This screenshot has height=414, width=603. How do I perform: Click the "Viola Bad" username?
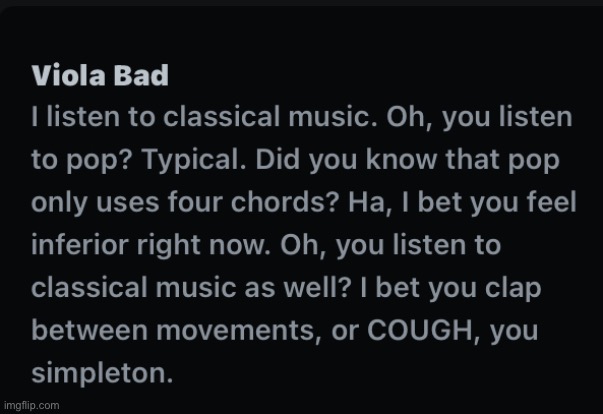click(x=99, y=76)
